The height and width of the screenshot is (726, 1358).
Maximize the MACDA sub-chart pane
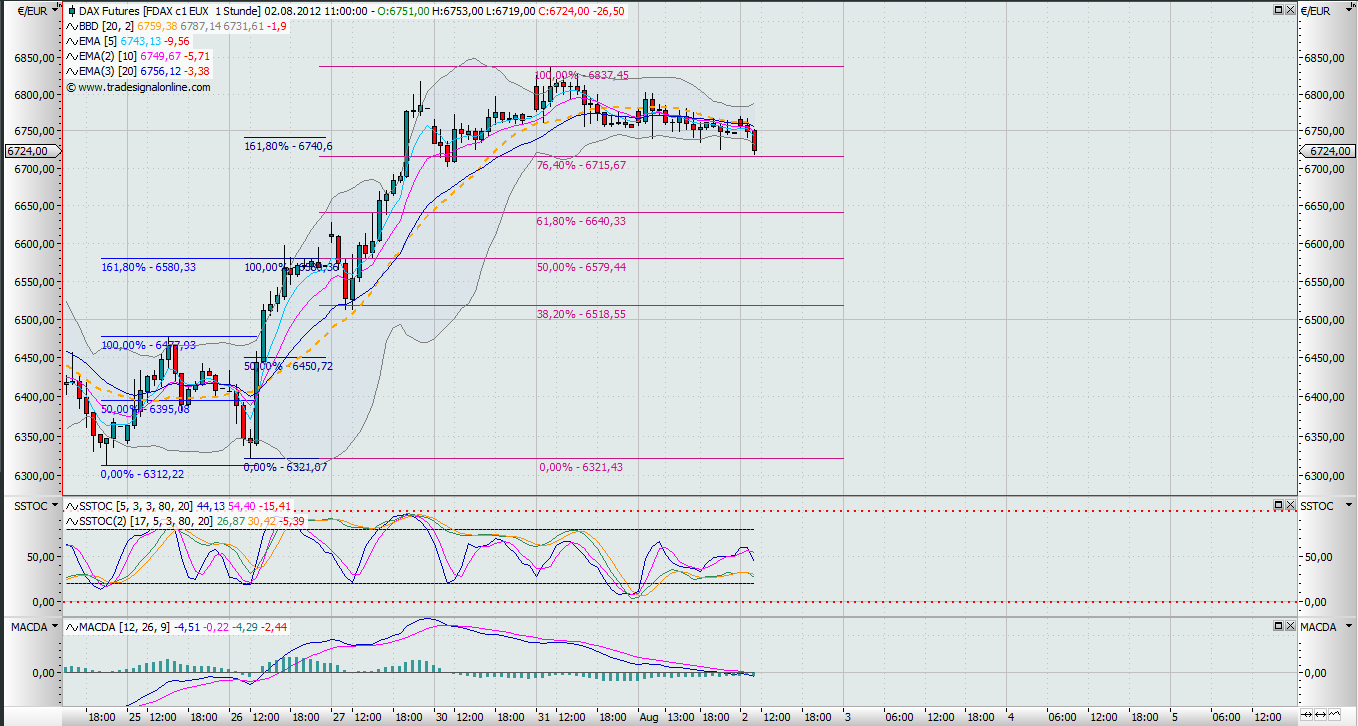pyautogui.click(x=1279, y=626)
